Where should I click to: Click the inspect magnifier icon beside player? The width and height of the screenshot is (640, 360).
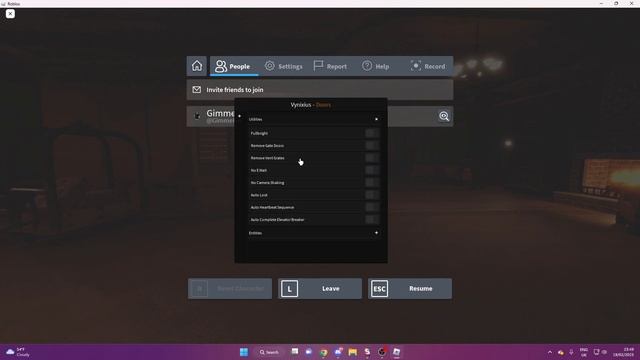444,116
